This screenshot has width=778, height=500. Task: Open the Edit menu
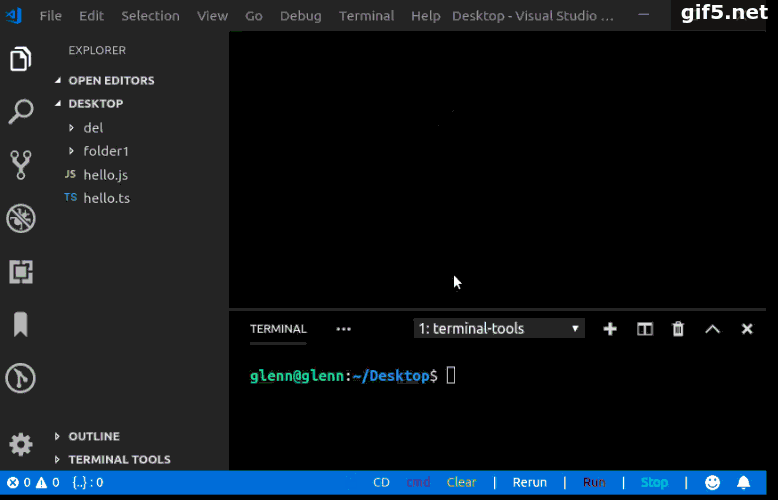point(91,16)
